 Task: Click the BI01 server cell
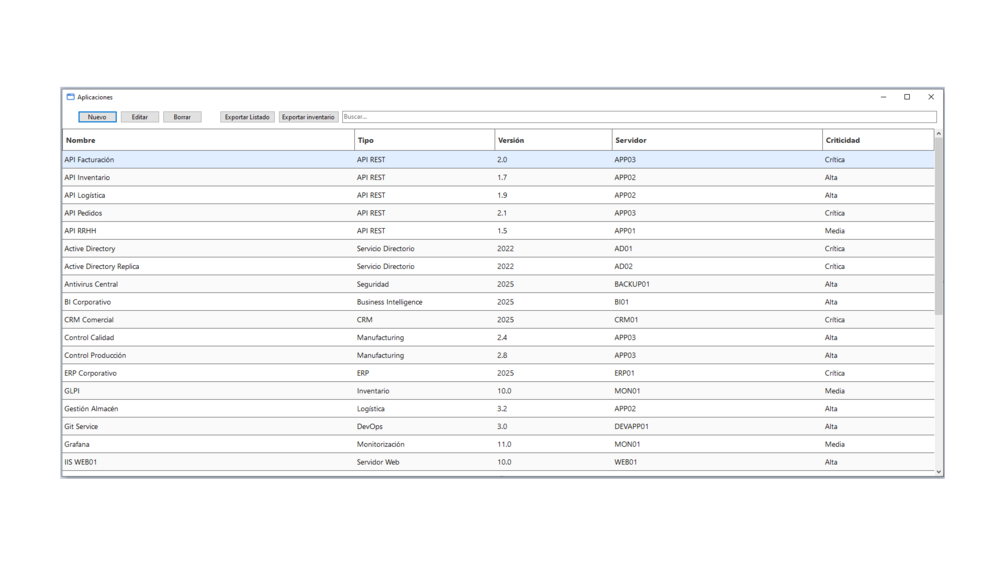coord(622,302)
